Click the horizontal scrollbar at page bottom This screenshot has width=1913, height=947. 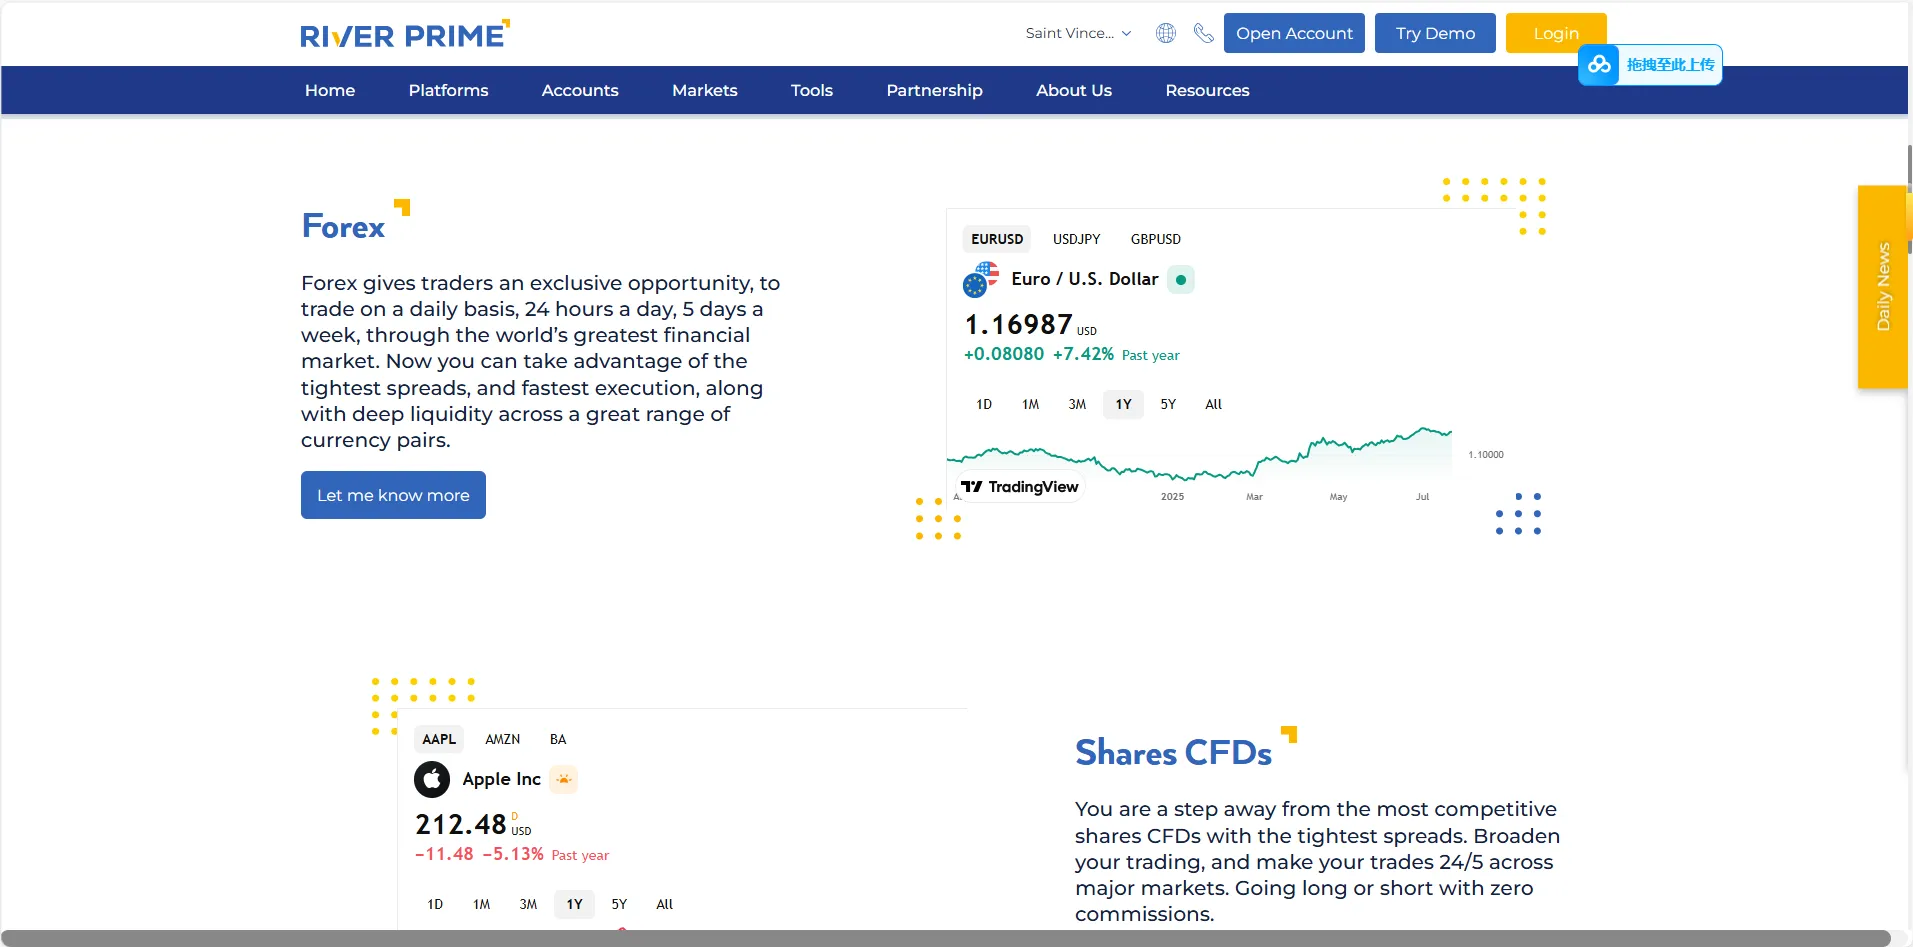pos(946,938)
